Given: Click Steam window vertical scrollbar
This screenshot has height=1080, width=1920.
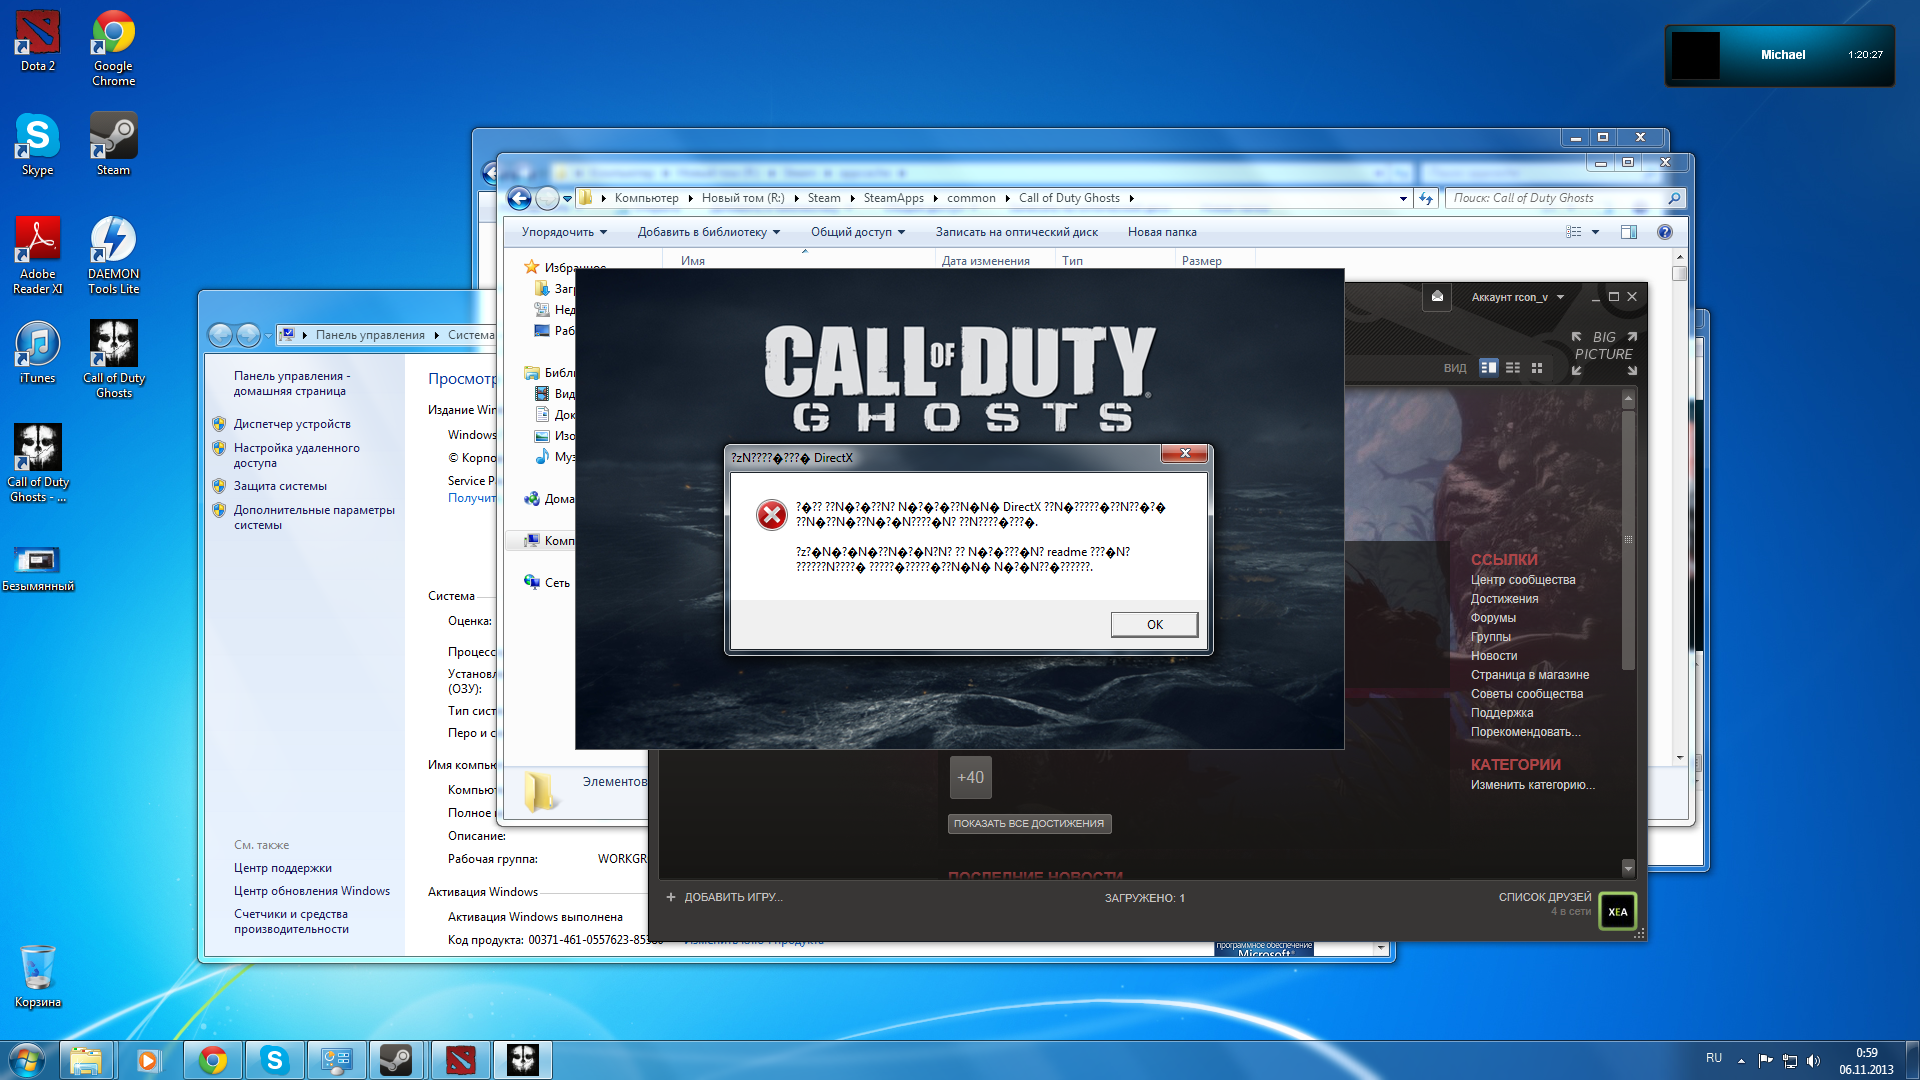Looking at the screenshot, I should click(1628, 540).
